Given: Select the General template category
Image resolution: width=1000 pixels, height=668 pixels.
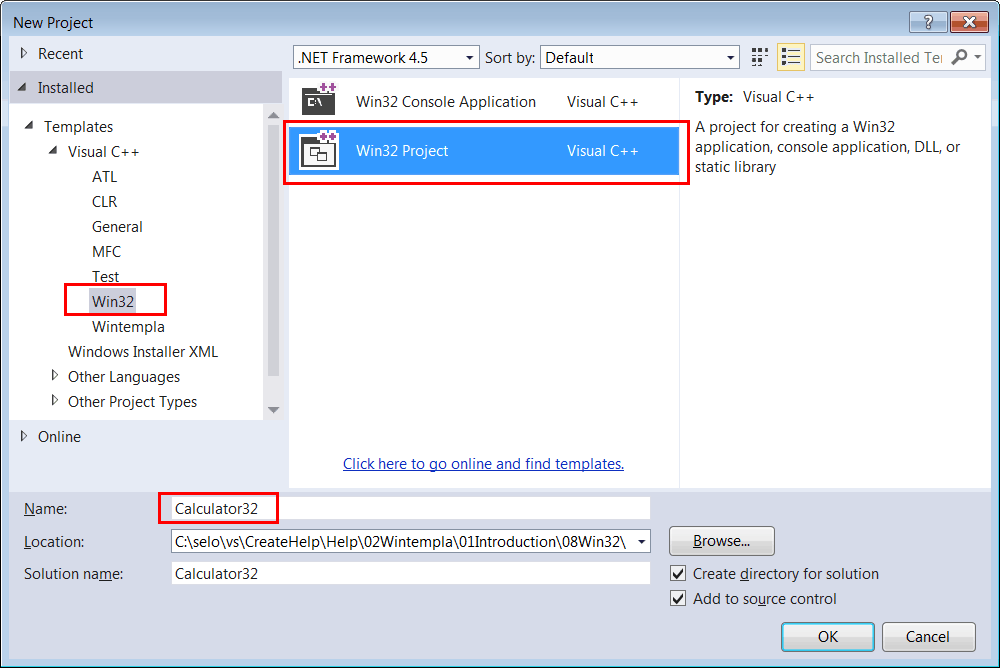Looking at the screenshot, I should [x=117, y=226].
